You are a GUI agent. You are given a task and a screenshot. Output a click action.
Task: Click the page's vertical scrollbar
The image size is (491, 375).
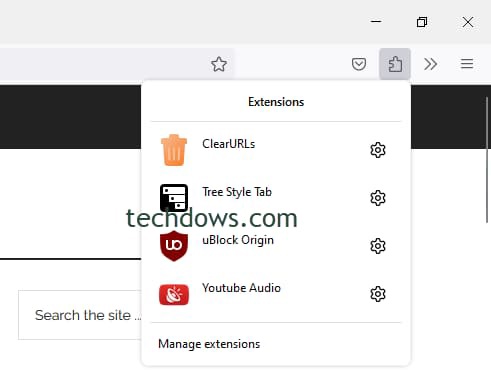coord(487,159)
